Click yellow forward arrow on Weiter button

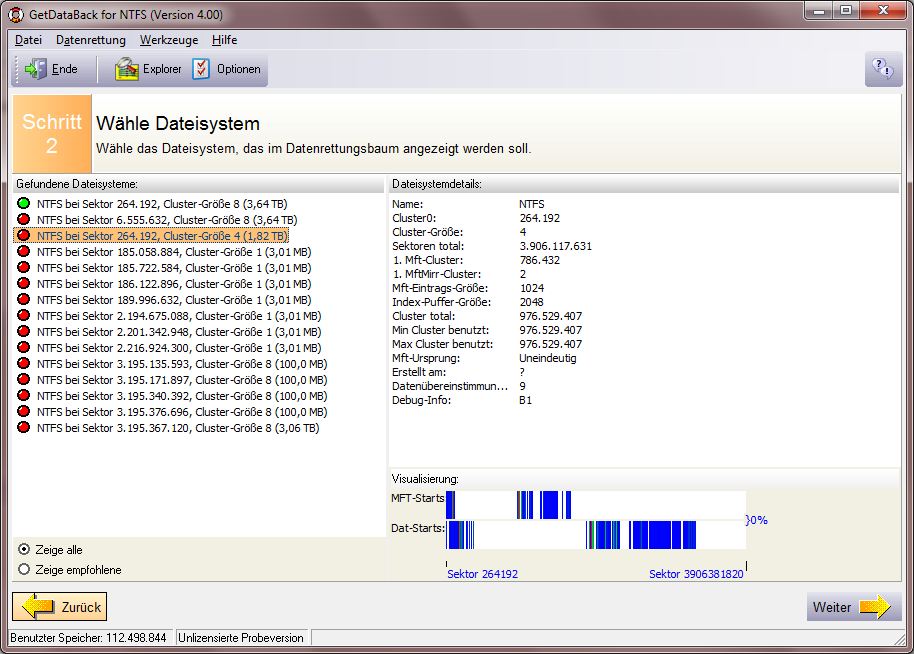[875, 607]
